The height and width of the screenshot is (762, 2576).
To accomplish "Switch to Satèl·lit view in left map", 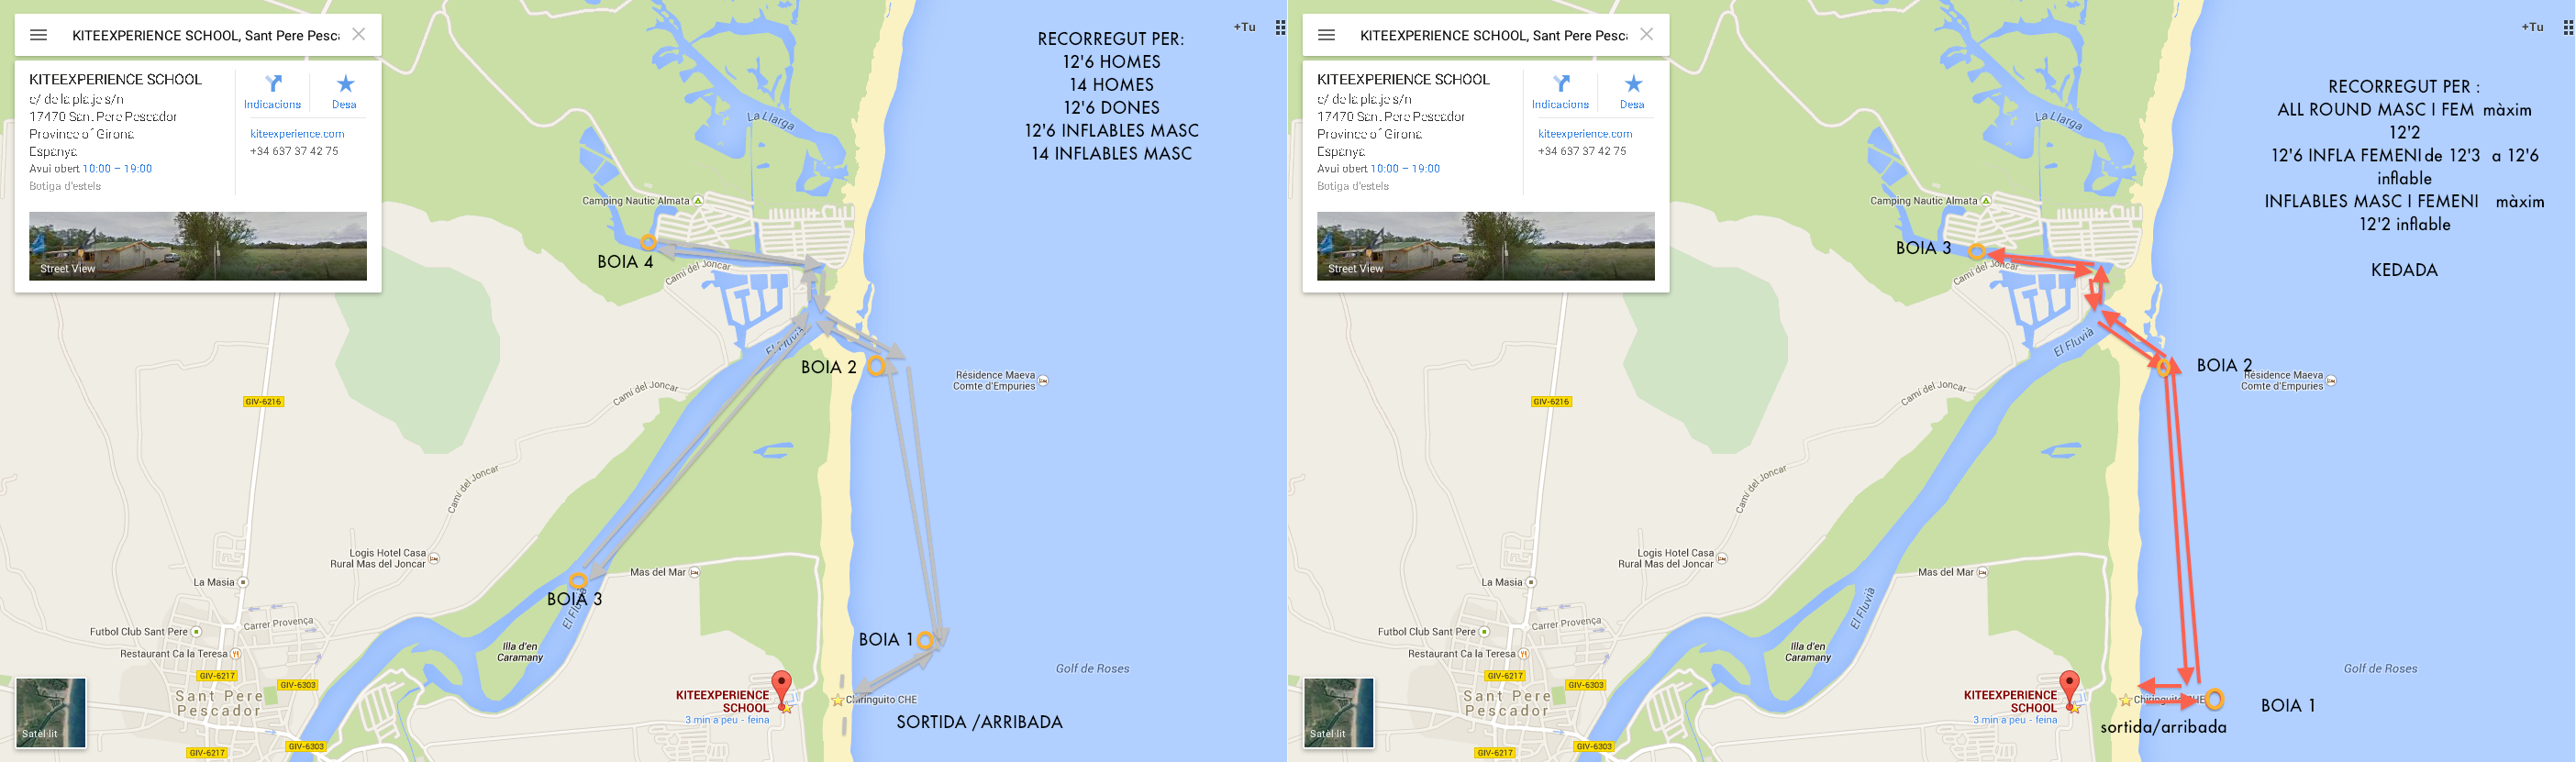I will coord(51,713).
